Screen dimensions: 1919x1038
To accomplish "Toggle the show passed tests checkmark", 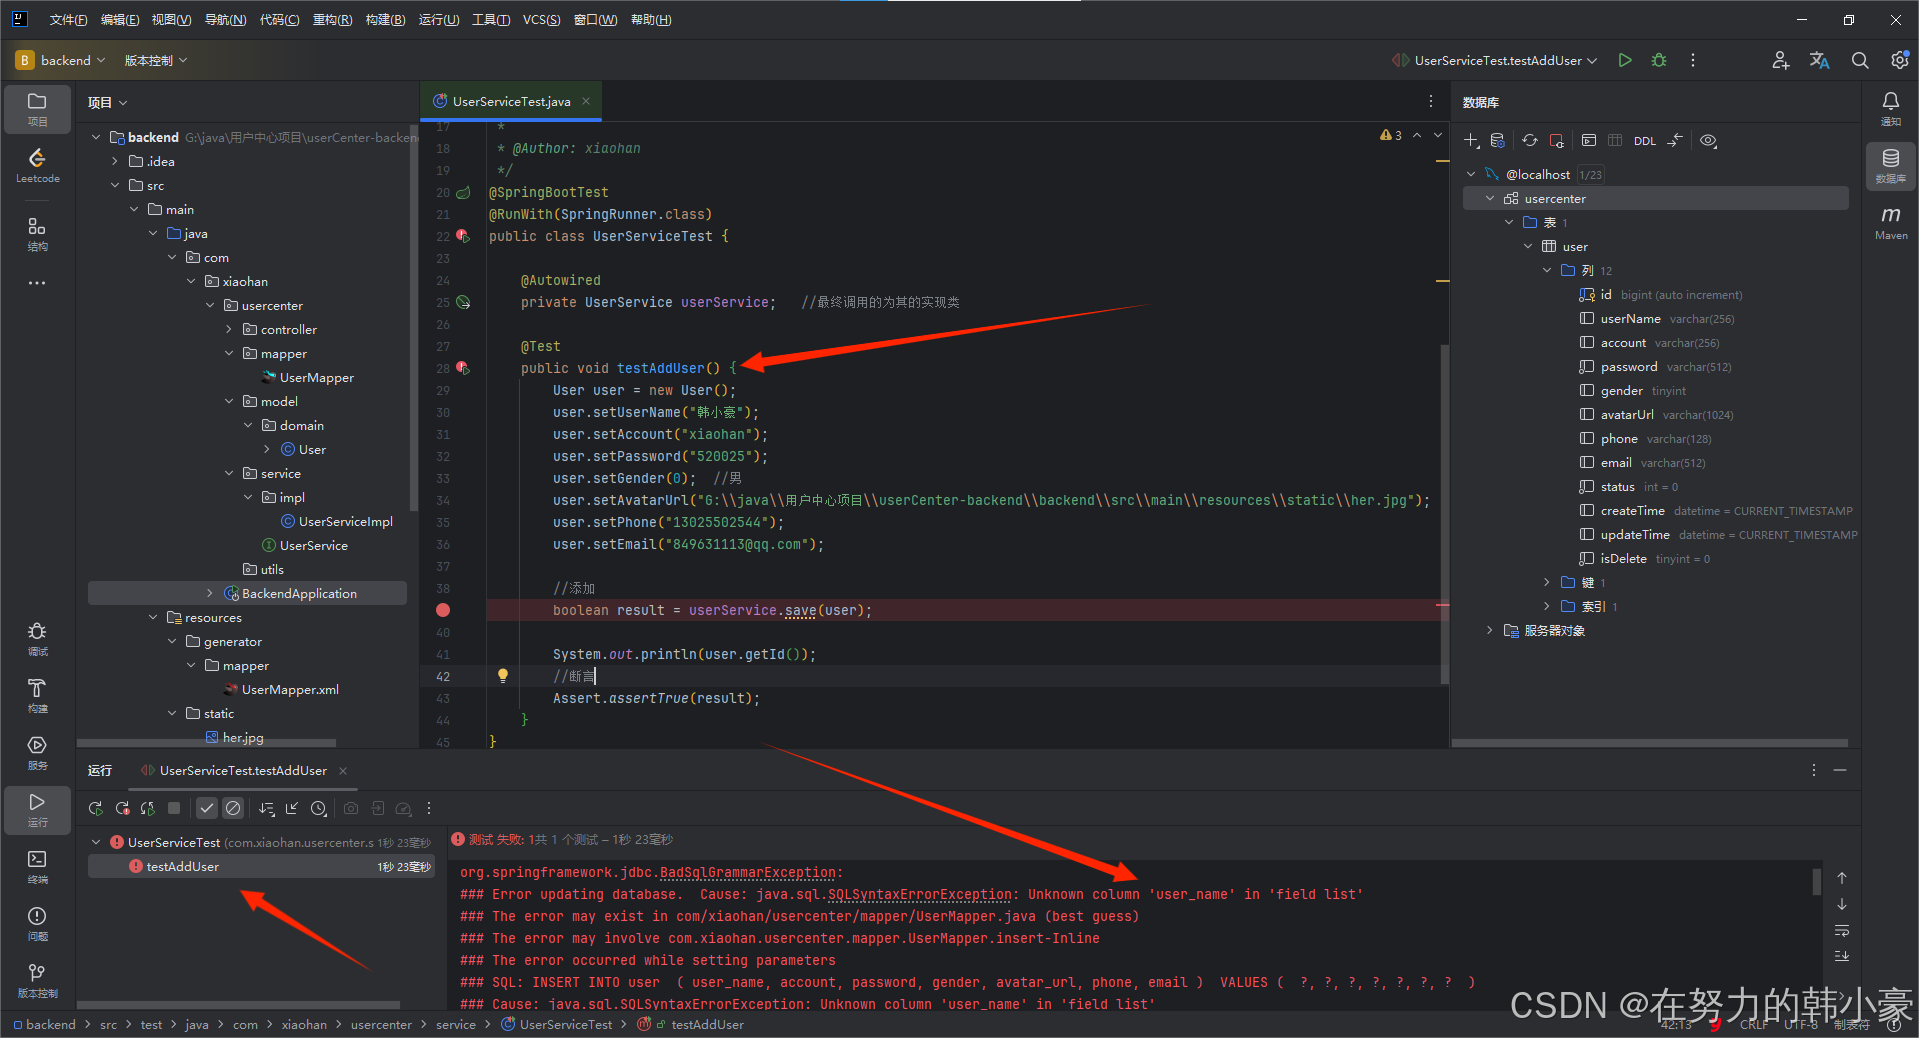I will pyautogui.click(x=206, y=808).
